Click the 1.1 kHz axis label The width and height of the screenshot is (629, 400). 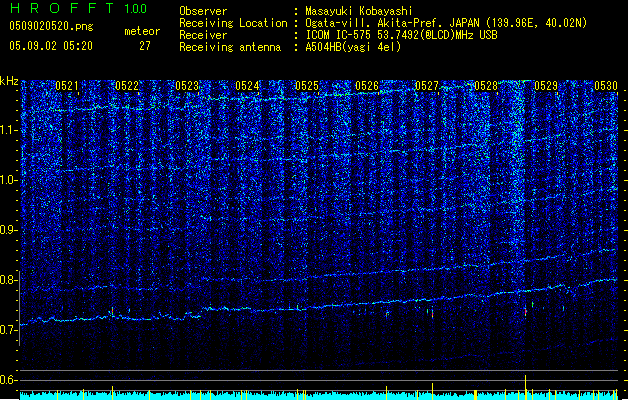(x=10, y=130)
